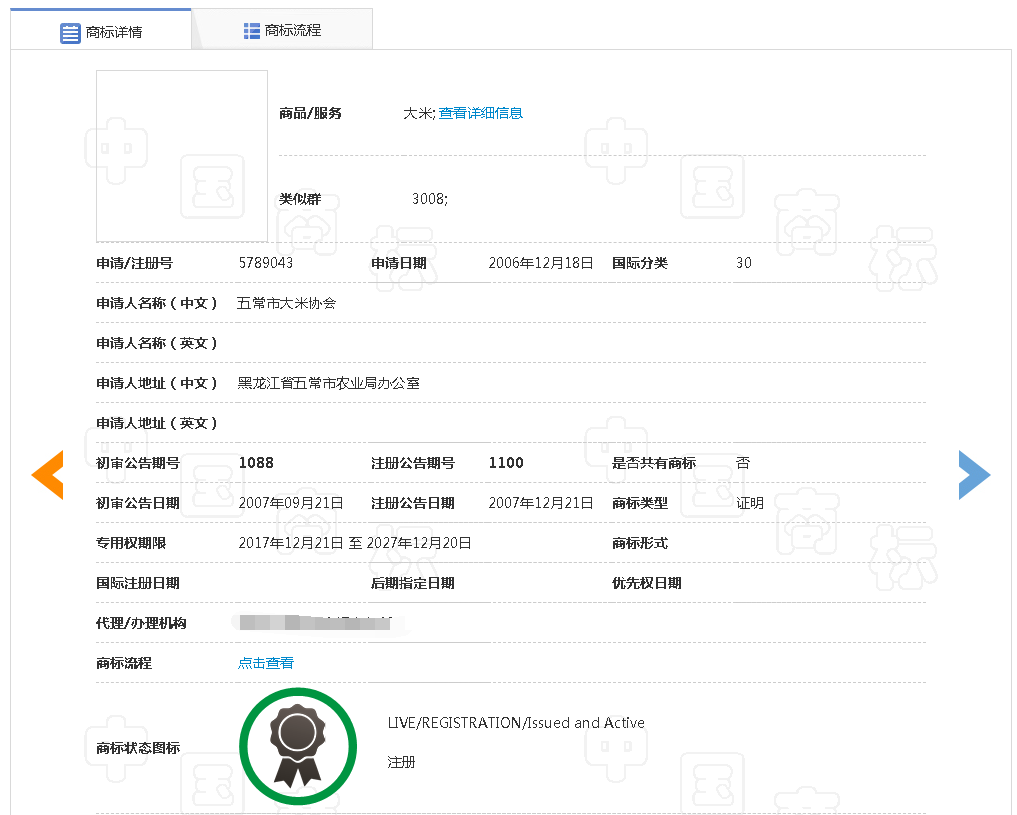Screen dimensions: 1017x815
Task: Select the 注册 status text
Action: pyautogui.click(x=401, y=762)
